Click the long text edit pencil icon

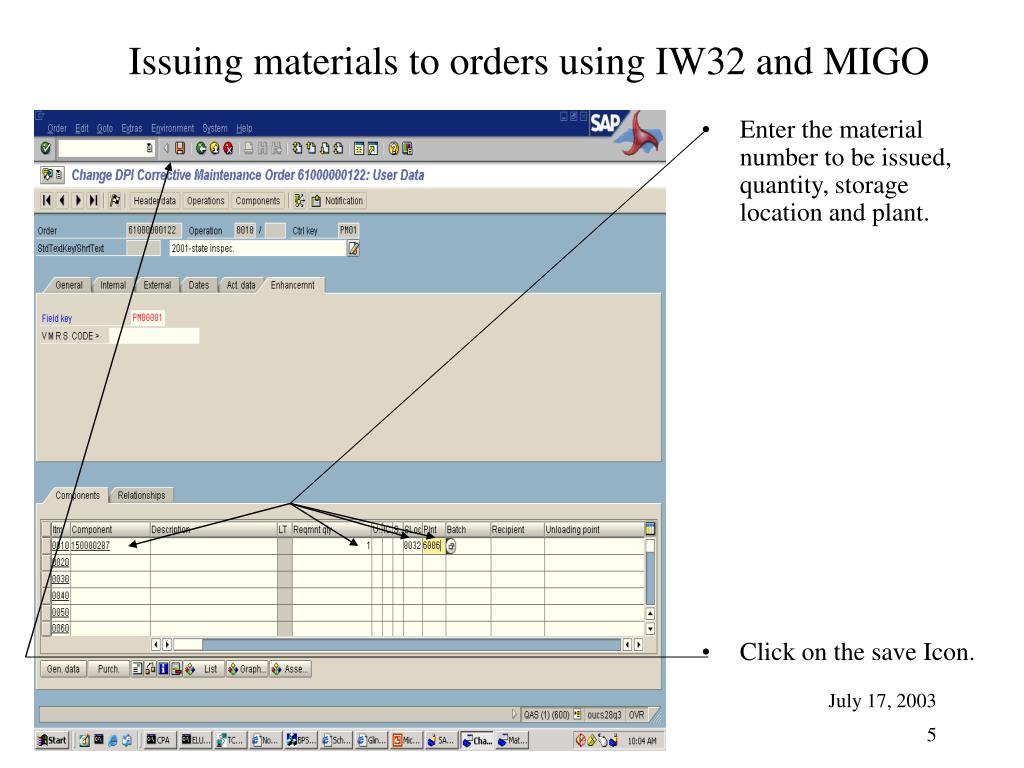pyautogui.click(x=353, y=248)
